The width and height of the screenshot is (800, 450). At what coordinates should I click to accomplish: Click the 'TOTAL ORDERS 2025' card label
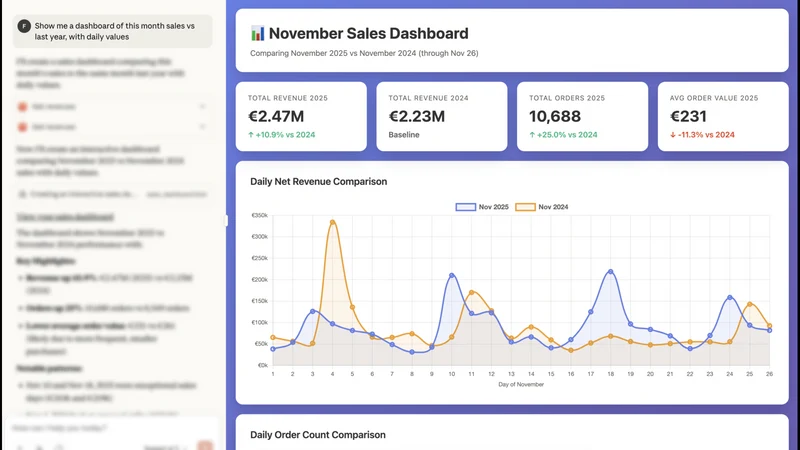click(567, 98)
